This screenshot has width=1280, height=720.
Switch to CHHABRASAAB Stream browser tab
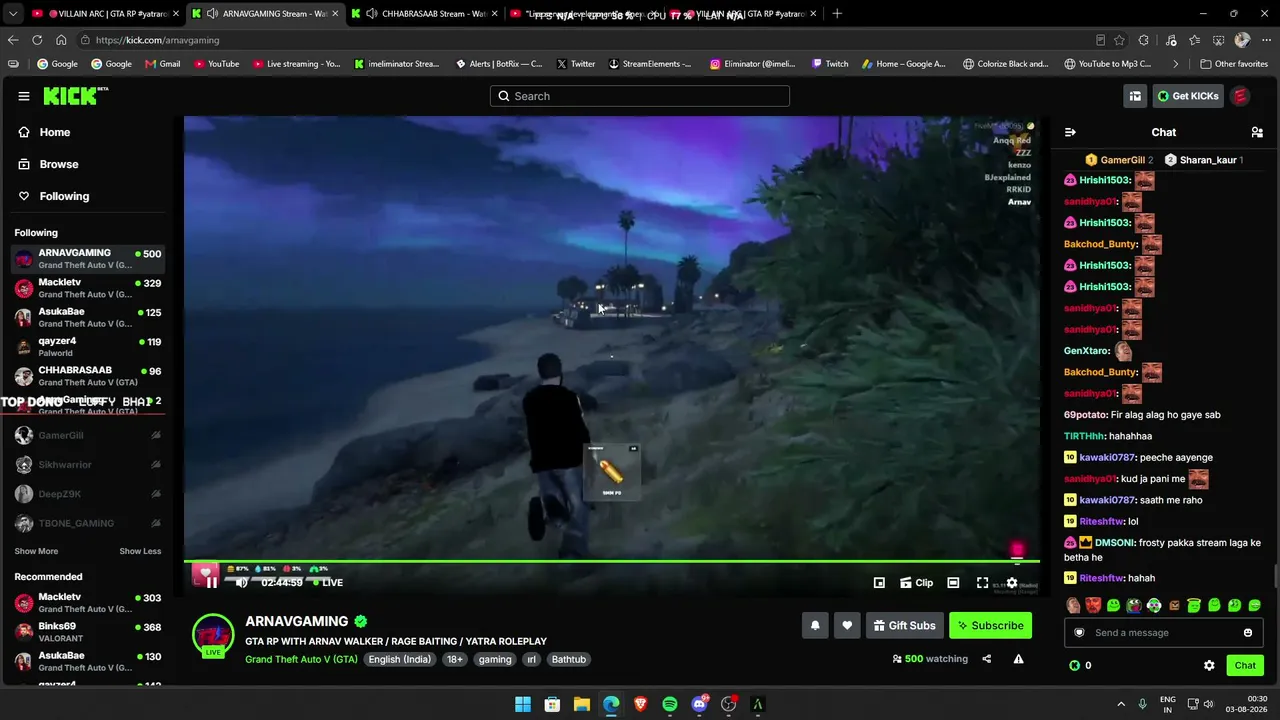pos(425,14)
